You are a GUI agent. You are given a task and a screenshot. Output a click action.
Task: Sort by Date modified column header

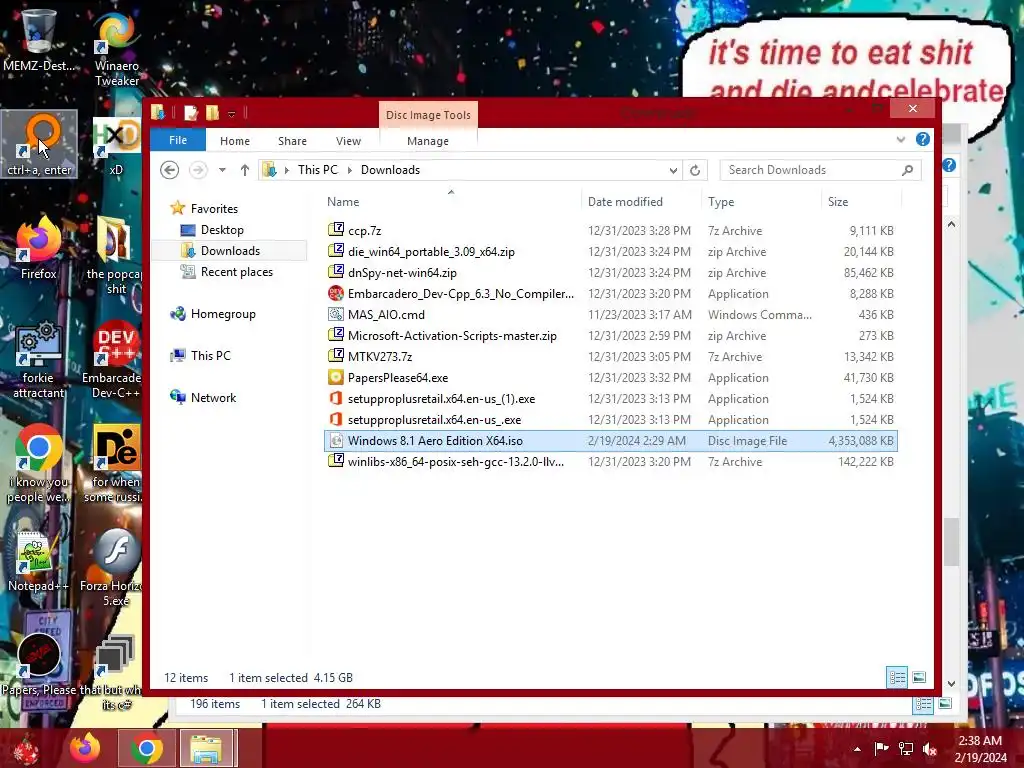[641, 202]
